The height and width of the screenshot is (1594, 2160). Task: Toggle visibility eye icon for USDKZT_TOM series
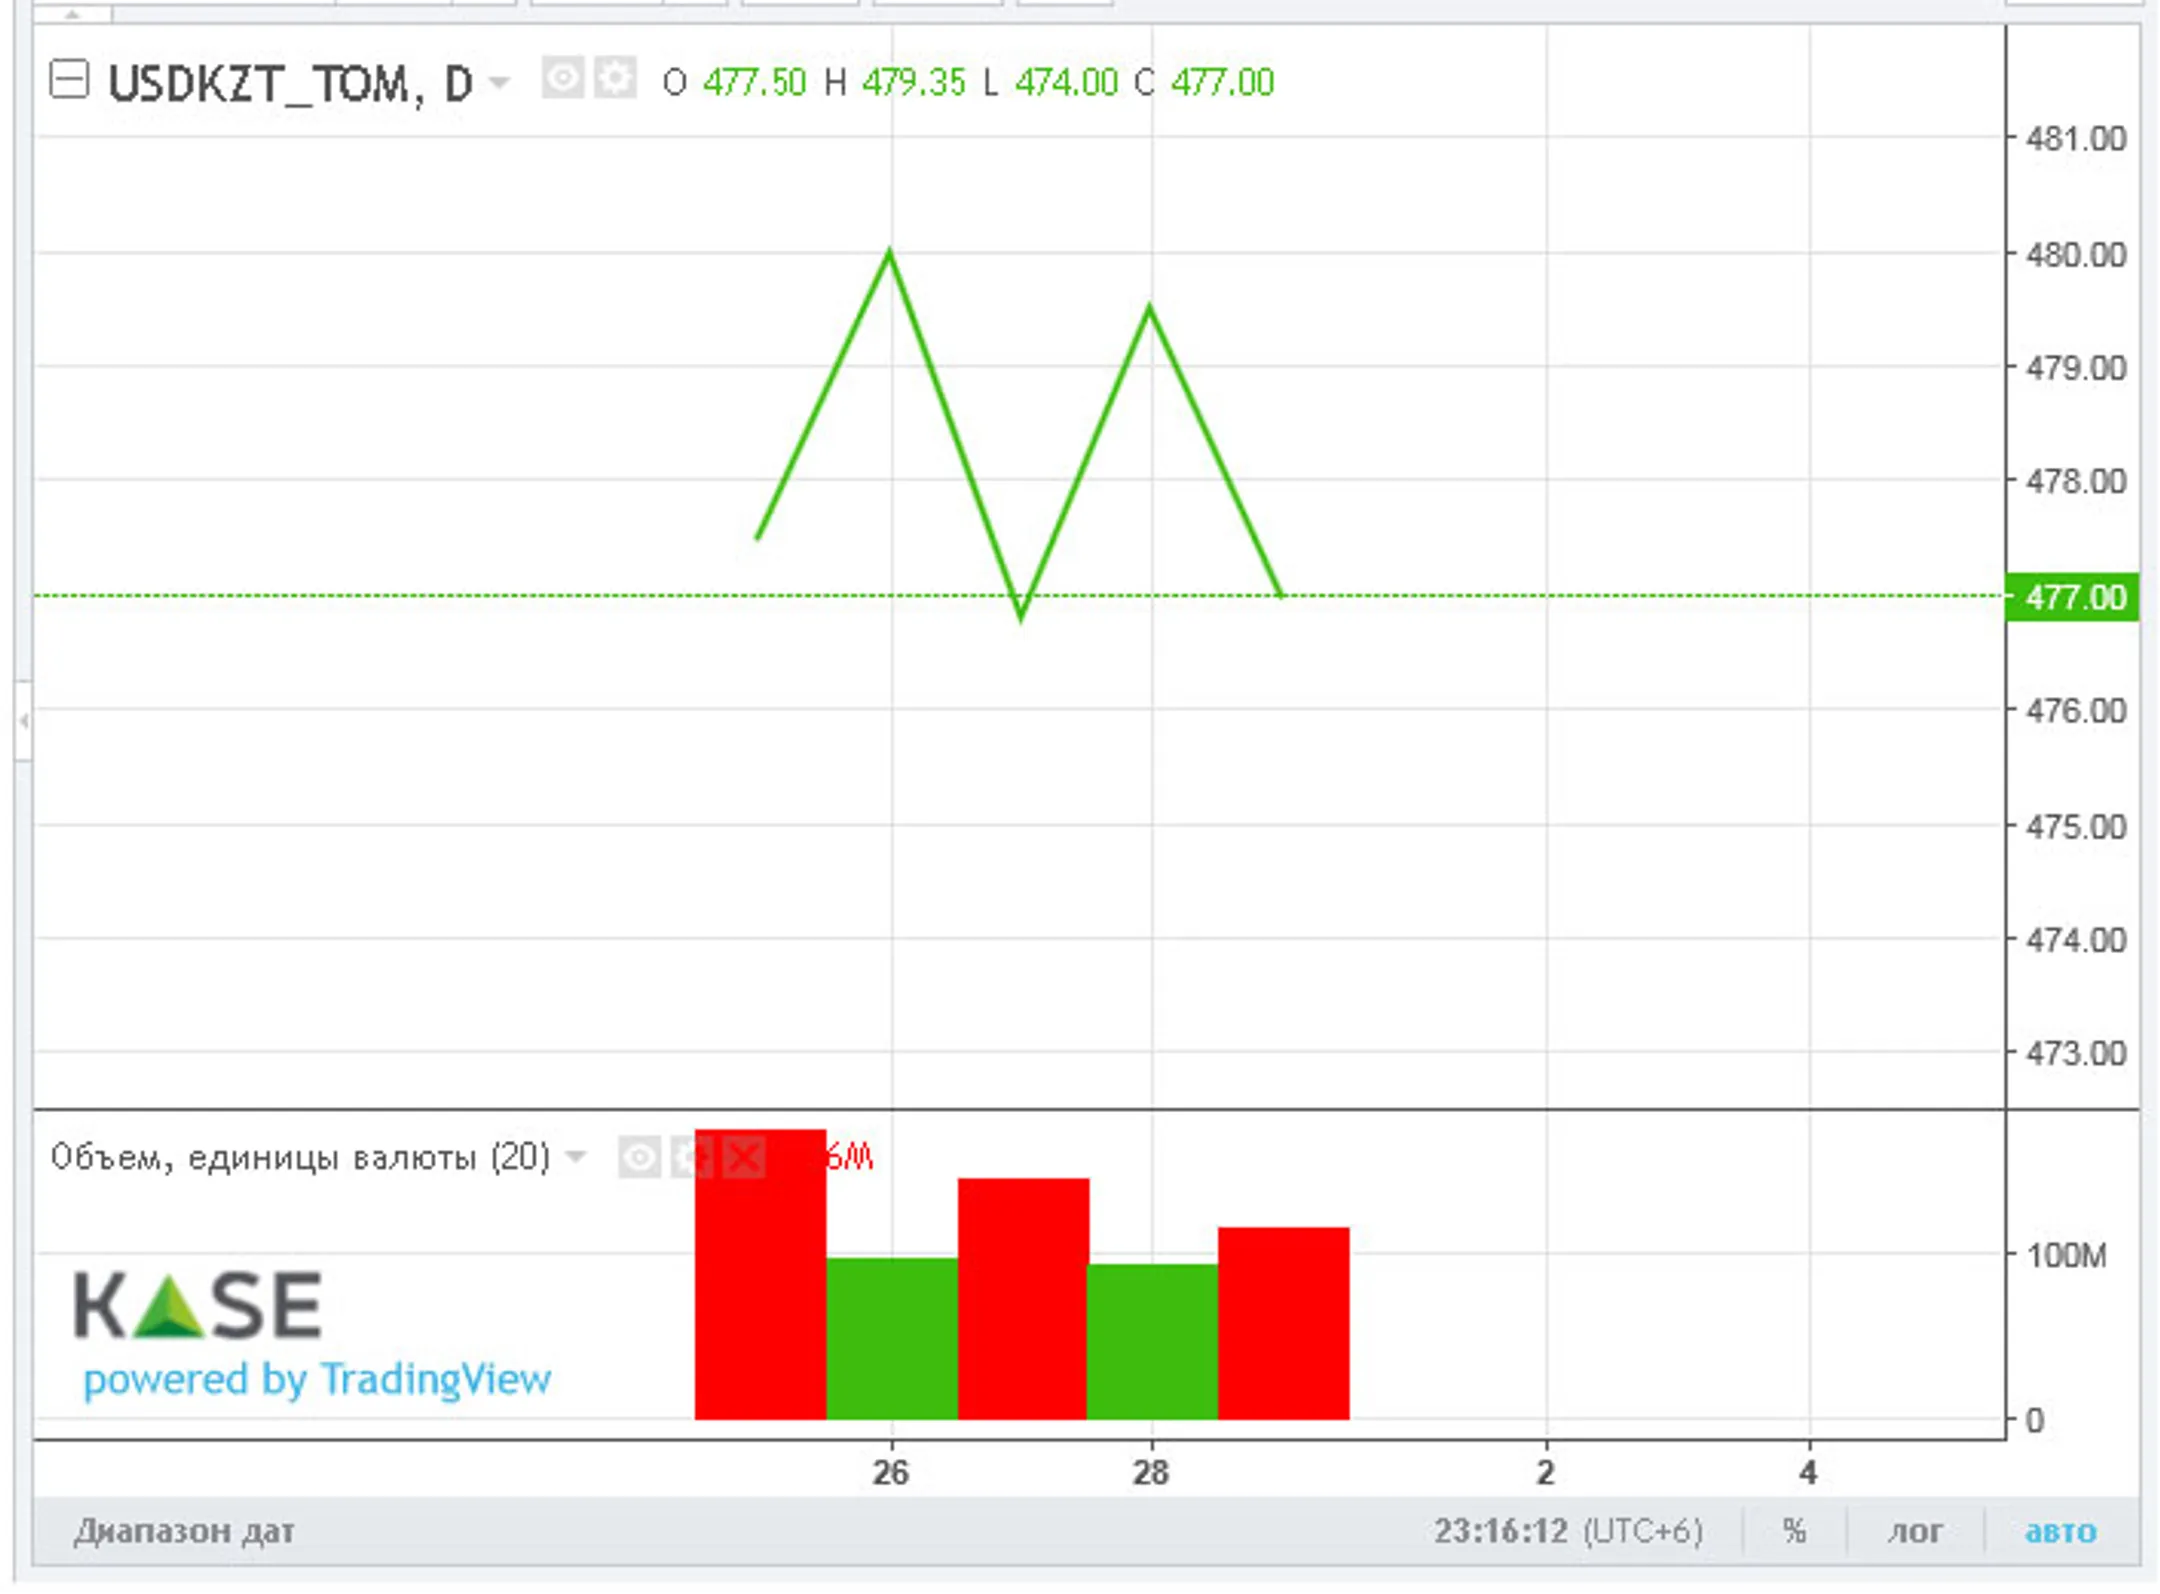[x=562, y=78]
